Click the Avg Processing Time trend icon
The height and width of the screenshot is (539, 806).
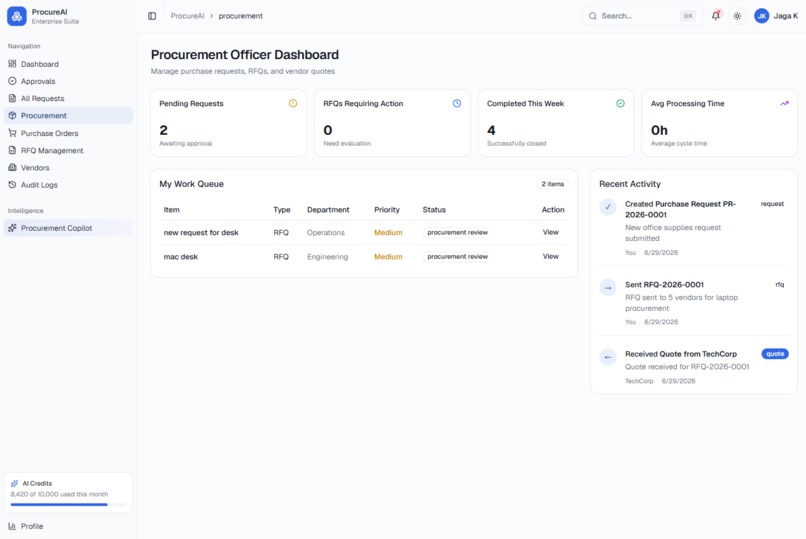784,103
